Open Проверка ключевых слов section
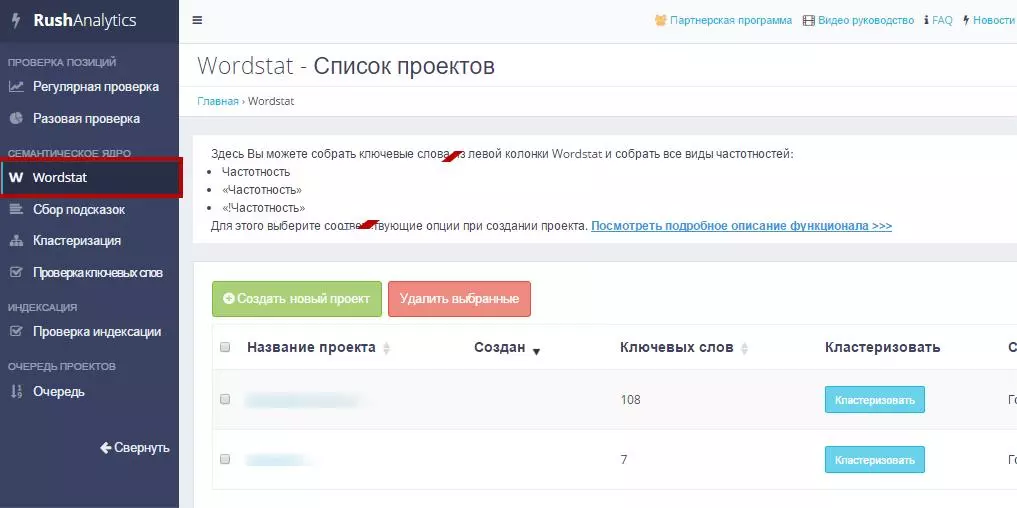1017x508 pixels. coord(98,272)
